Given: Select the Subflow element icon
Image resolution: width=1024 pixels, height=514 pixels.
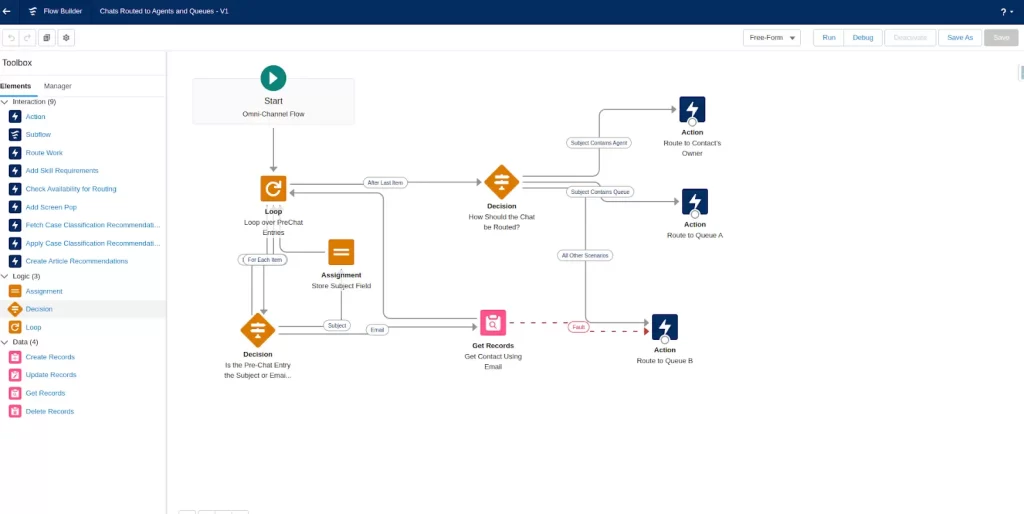Looking at the screenshot, I should coord(15,135).
